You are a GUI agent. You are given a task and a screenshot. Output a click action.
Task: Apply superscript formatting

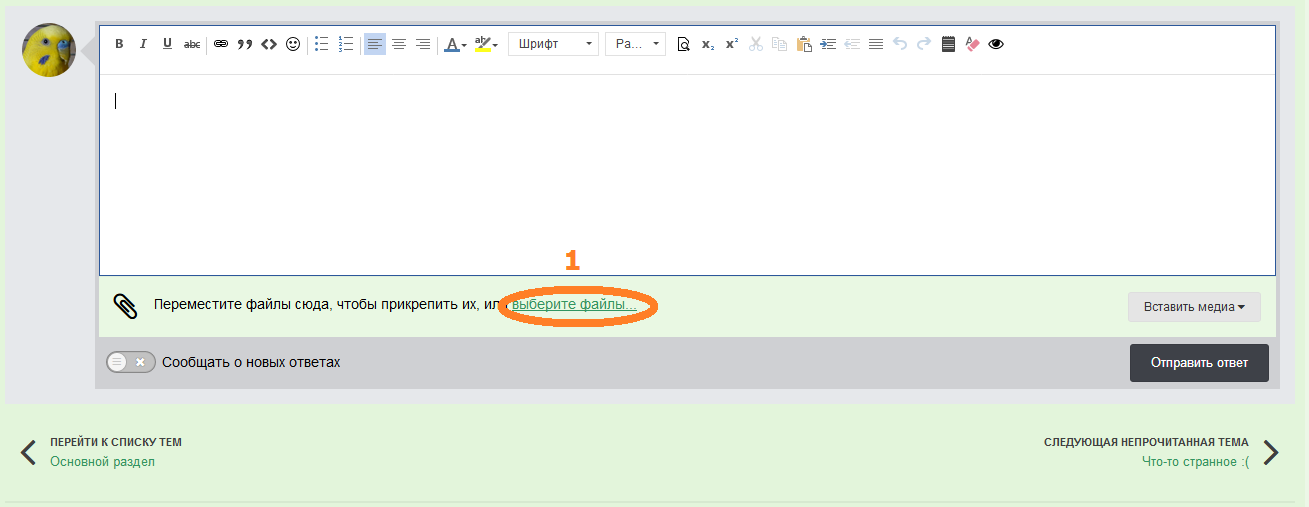point(732,44)
